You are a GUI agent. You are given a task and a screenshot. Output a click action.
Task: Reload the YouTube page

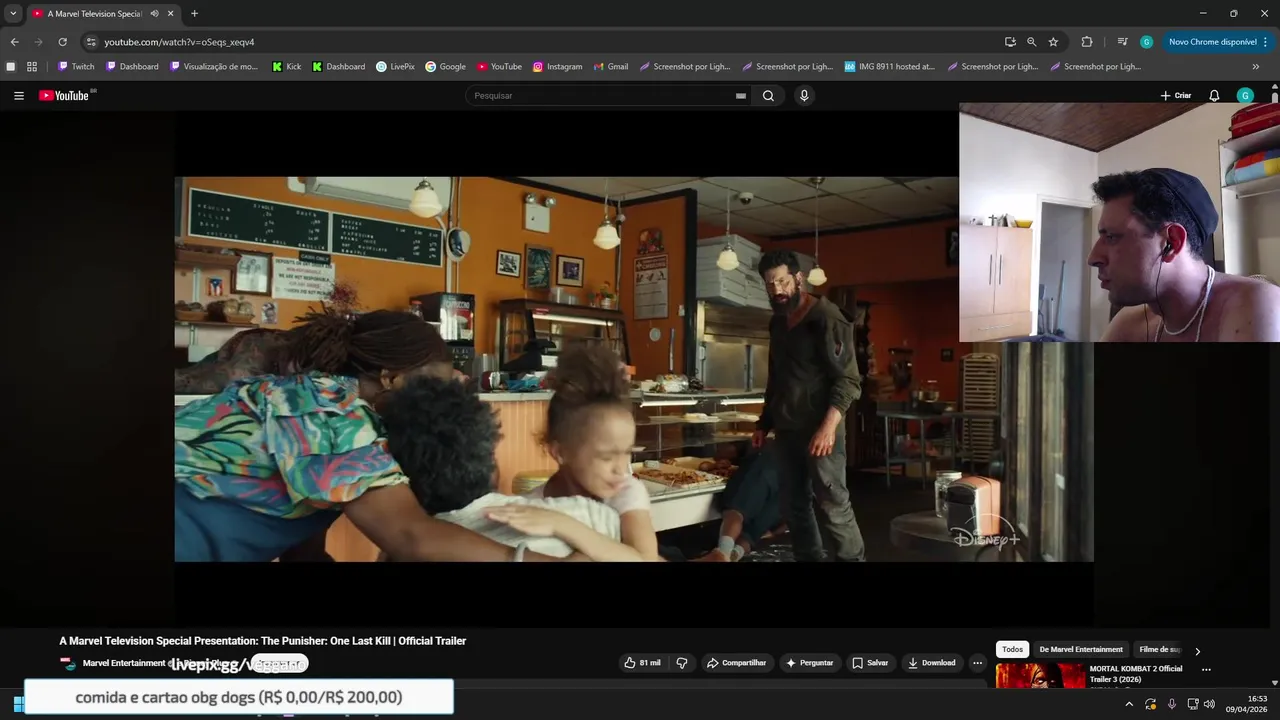click(62, 42)
